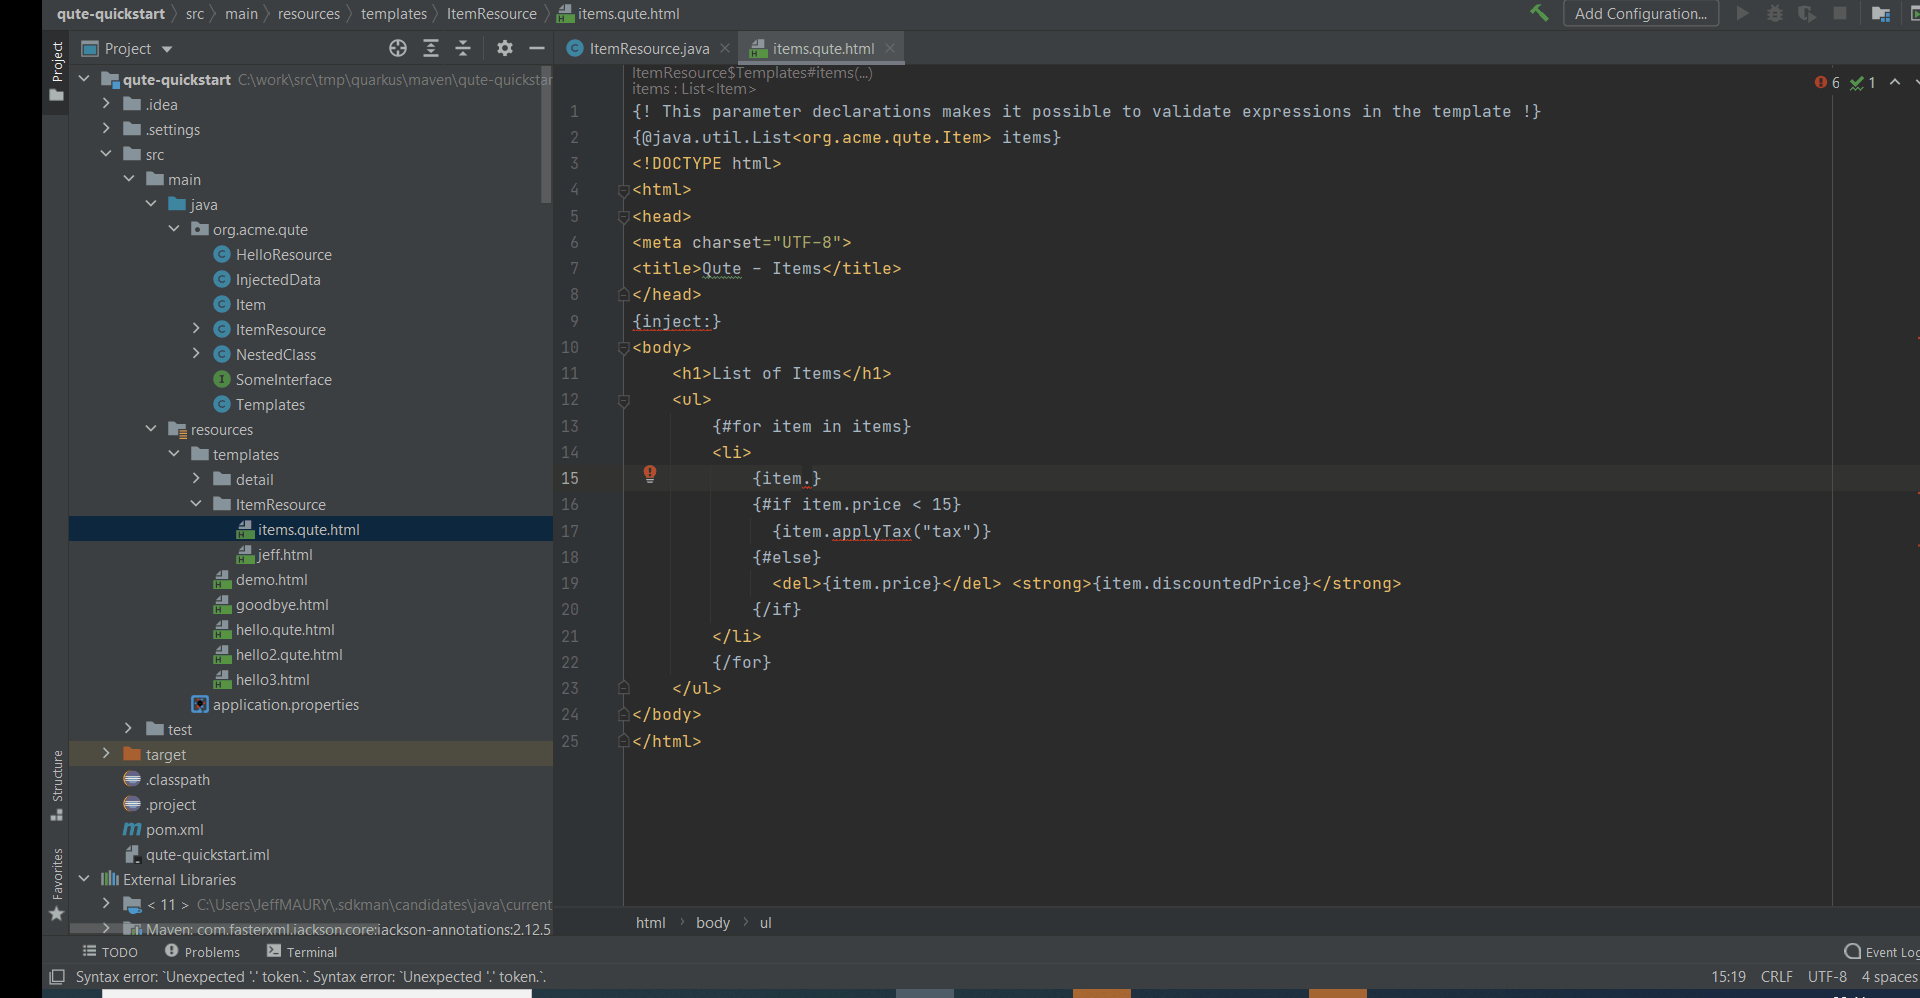1920x998 pixels.
Task: Click the Add Configuration button
Action: coord(1640,14)
